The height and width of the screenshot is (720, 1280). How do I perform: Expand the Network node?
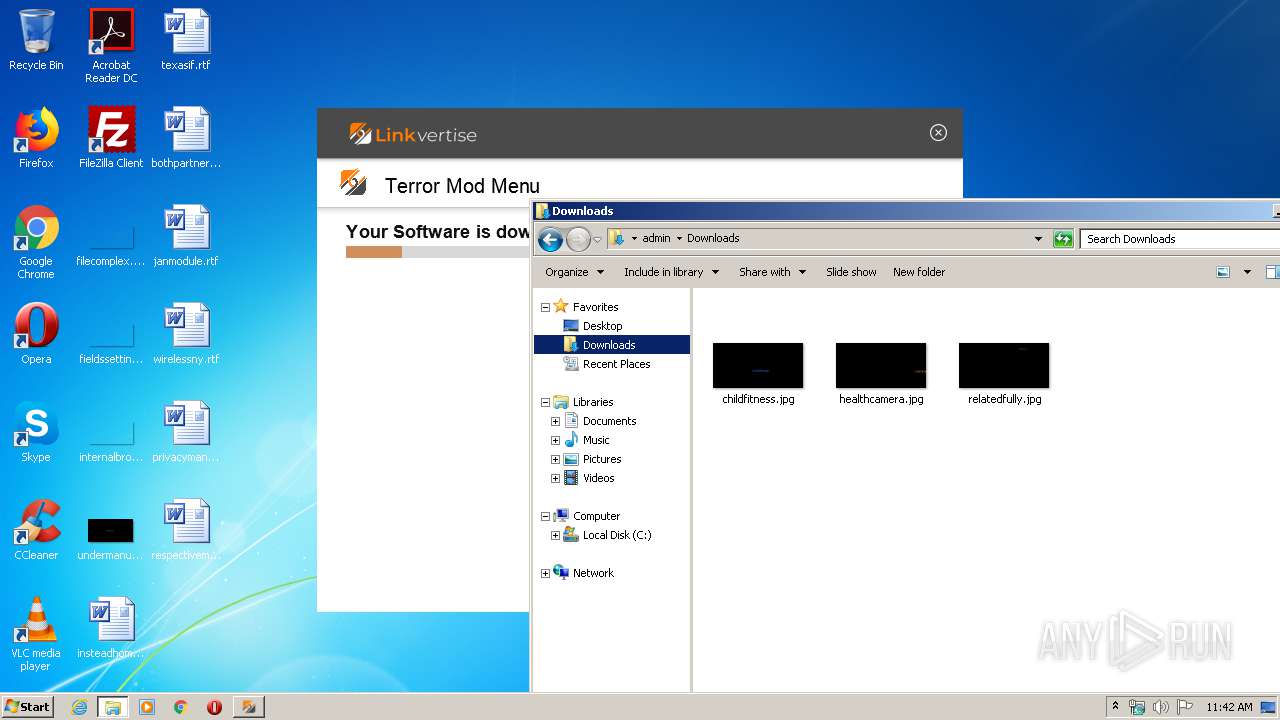point(545,573)
